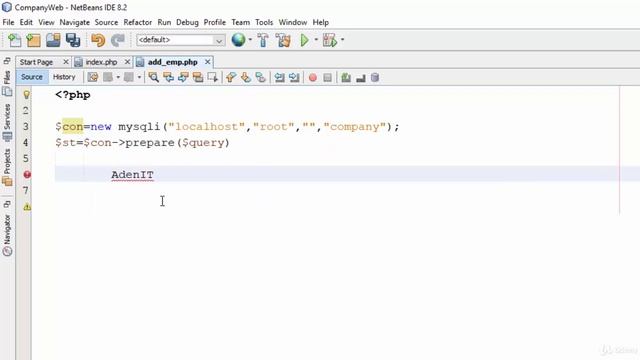Open the Help menu

(x=320, y=22)
